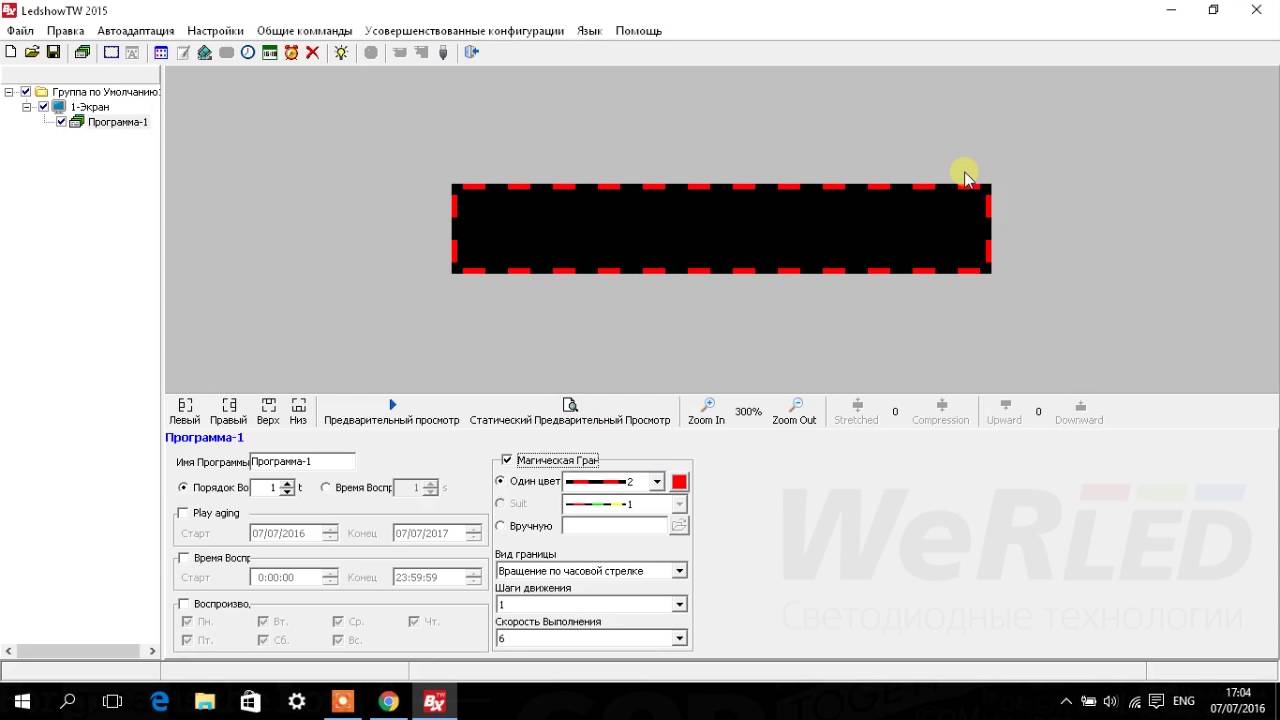The width and height of the screenshot is (1280, 720).
Task: Align to Левый (left) button
Action: (x=185, y=411)
